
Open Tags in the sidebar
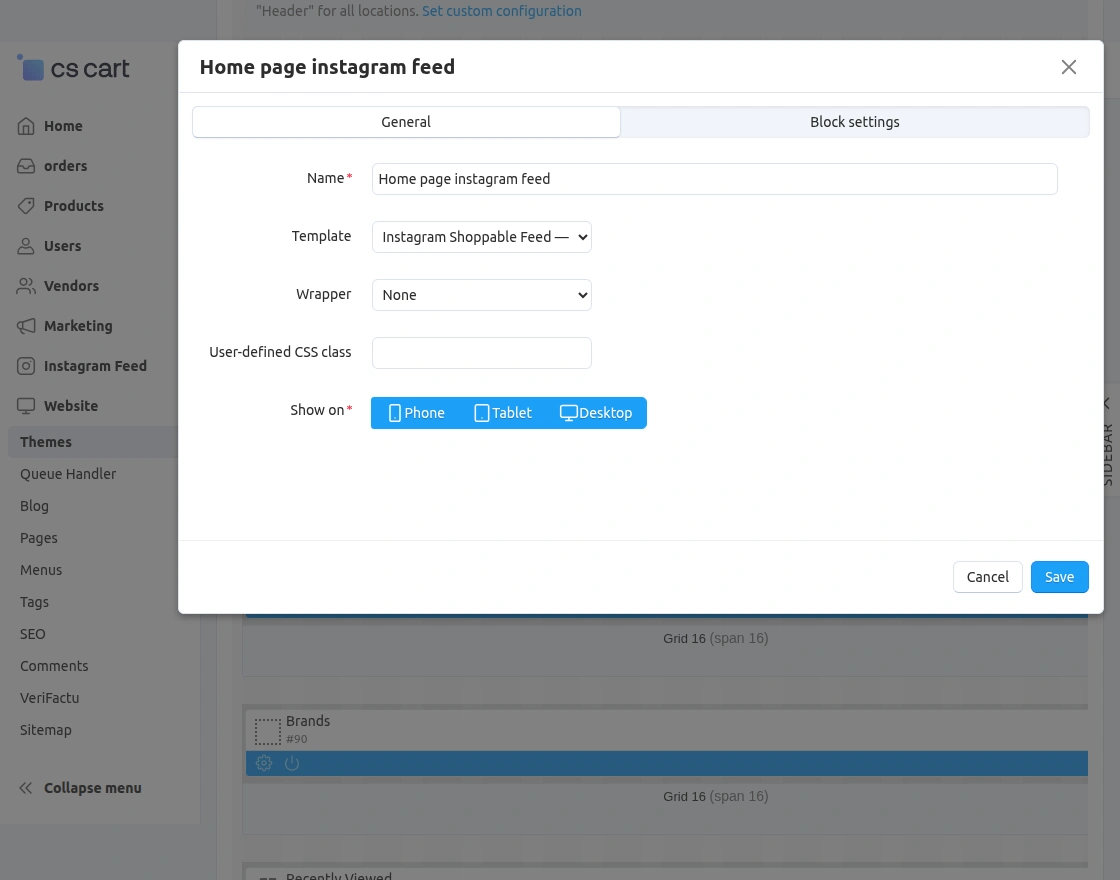34,602
